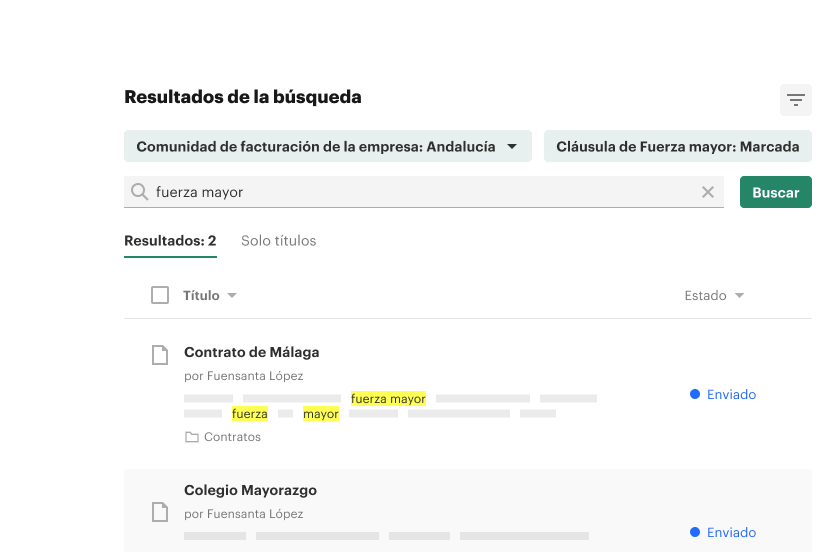Click Enviado status of Contrato de Málaga
The image size is (840, 552).
click(x=731, y=394)
